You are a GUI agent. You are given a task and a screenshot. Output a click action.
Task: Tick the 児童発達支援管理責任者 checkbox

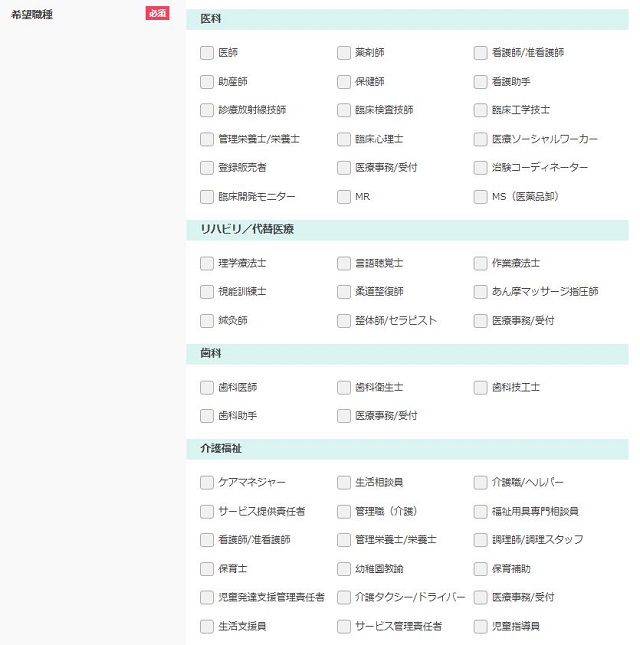(206, 597)
